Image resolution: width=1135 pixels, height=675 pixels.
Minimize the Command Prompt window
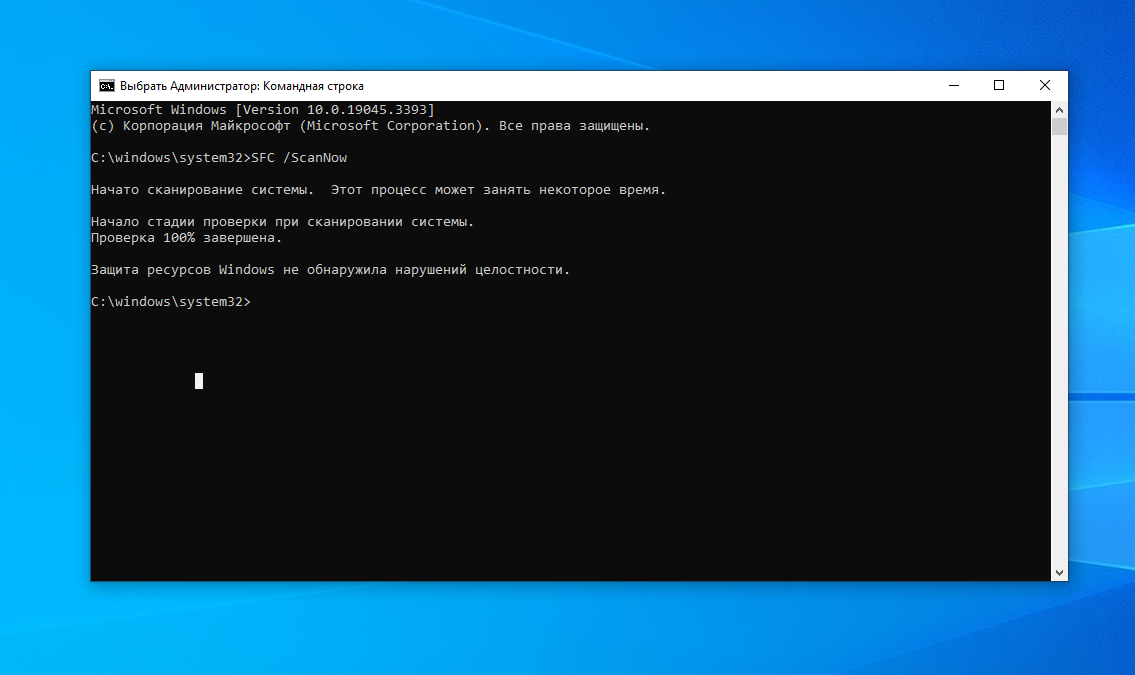(x=954, y=85)
